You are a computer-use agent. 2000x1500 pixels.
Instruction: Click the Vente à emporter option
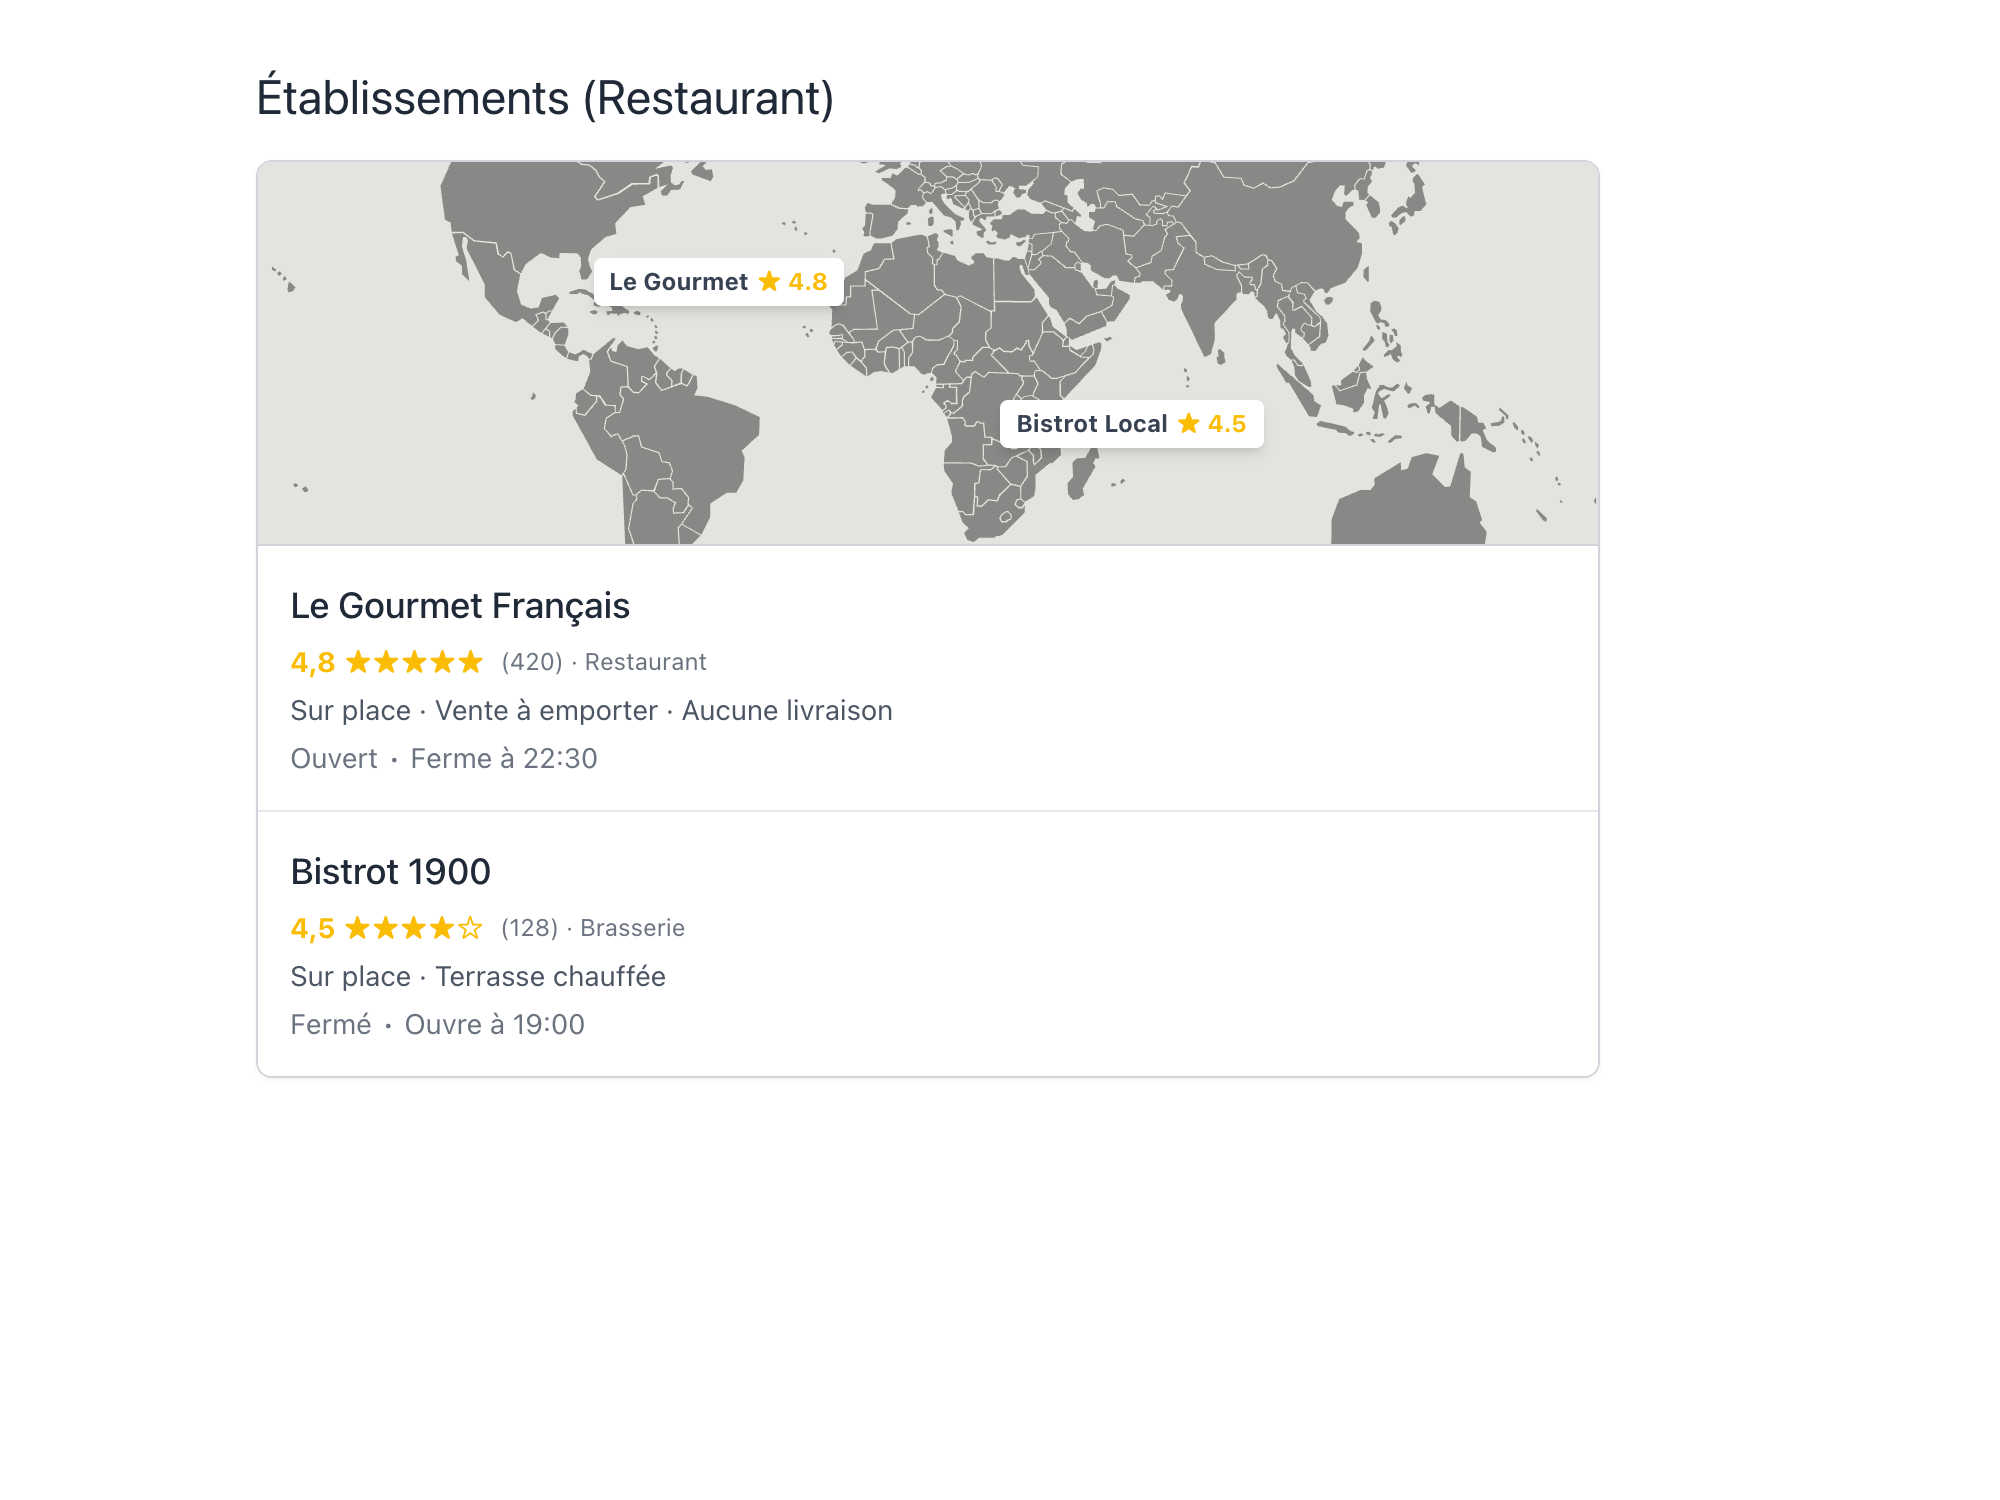click(545, 710)
